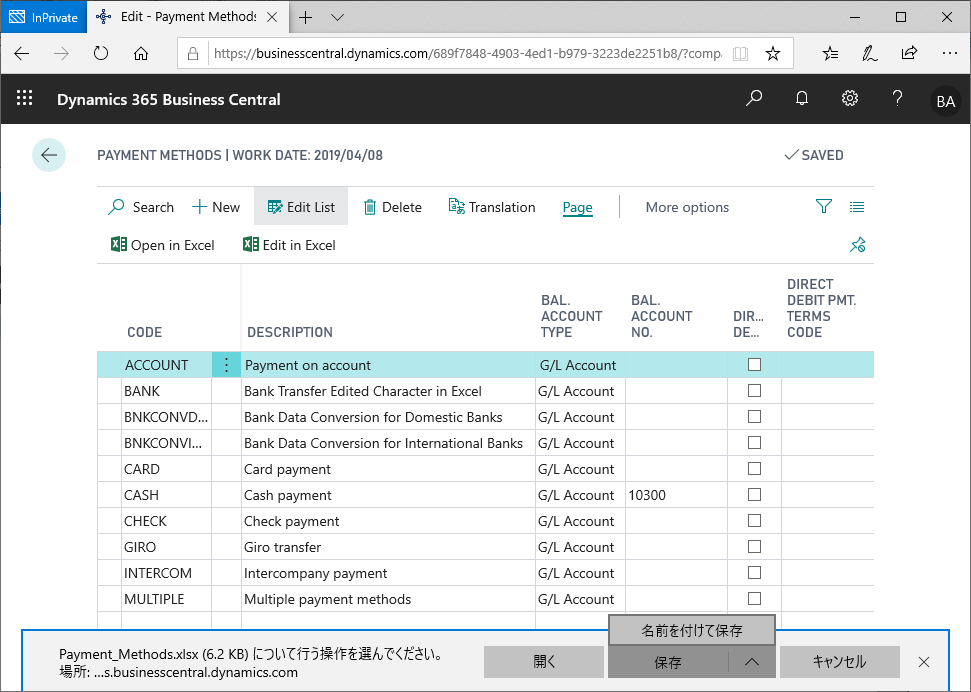971x692 pixels.
Task: Toggle Direct Debit checkbox for CASH row
Action: point(754,495)
